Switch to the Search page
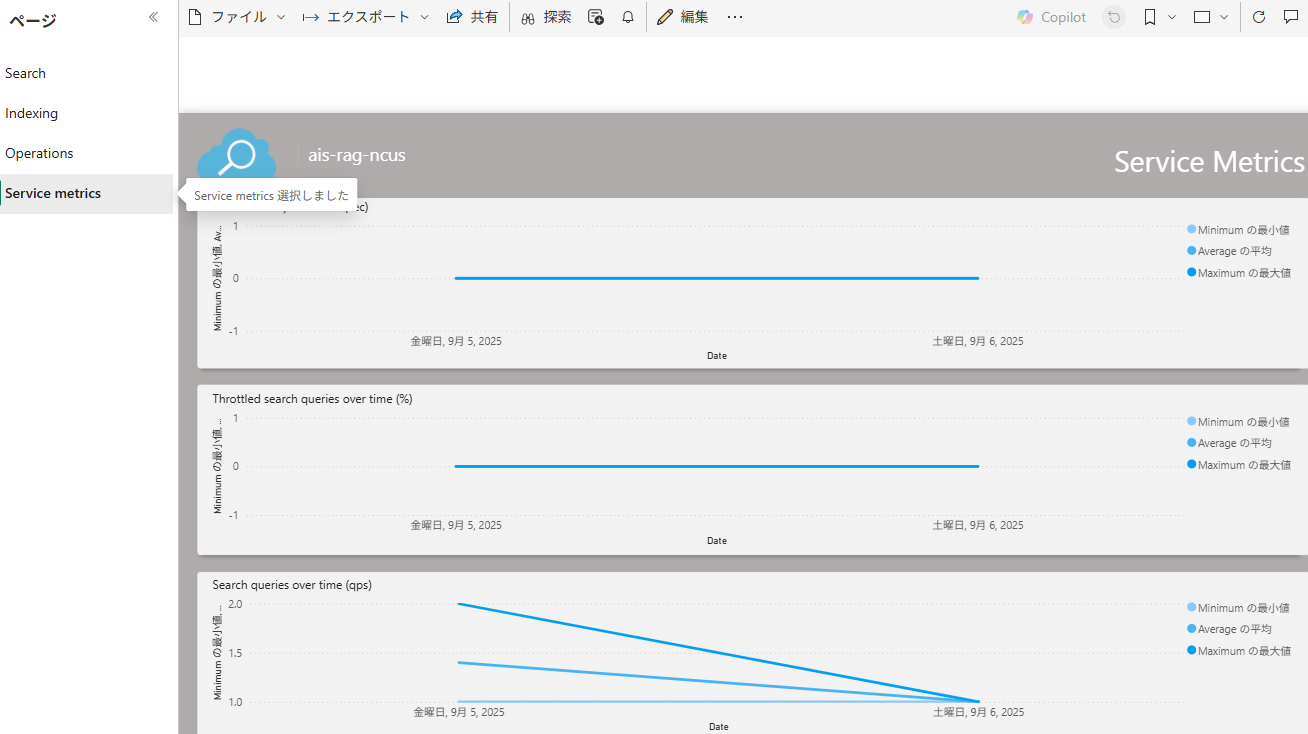1308x734 pixels. coord(86,73)
